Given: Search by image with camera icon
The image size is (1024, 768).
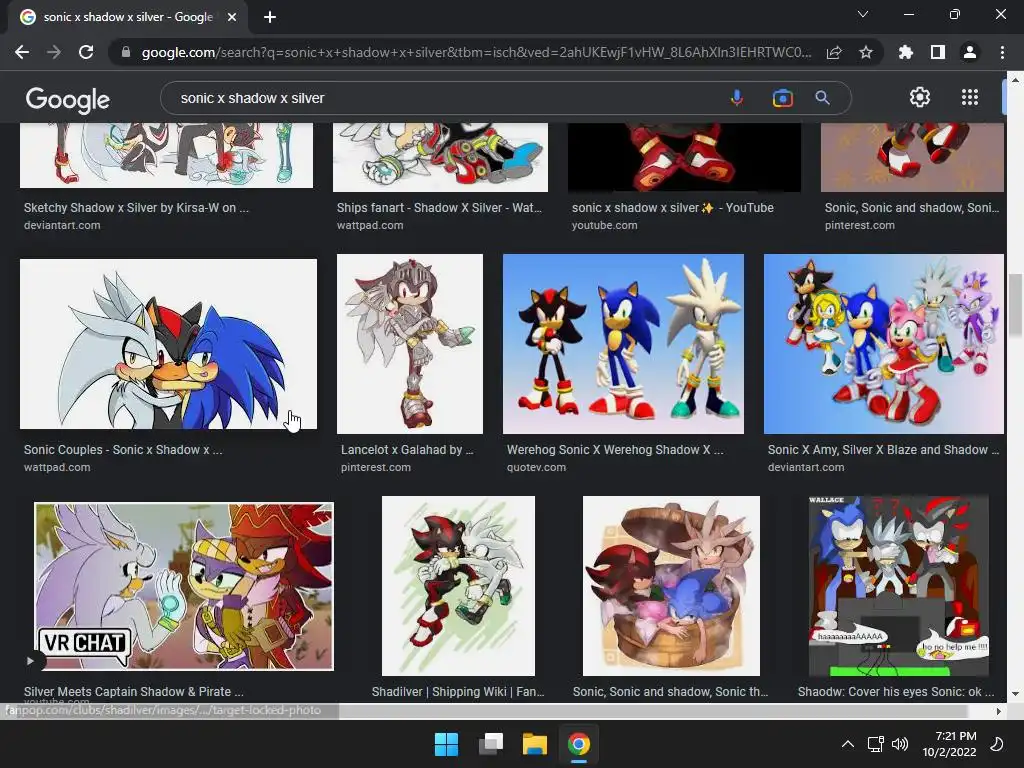Looking at the screenshot, I should (782, 98).
